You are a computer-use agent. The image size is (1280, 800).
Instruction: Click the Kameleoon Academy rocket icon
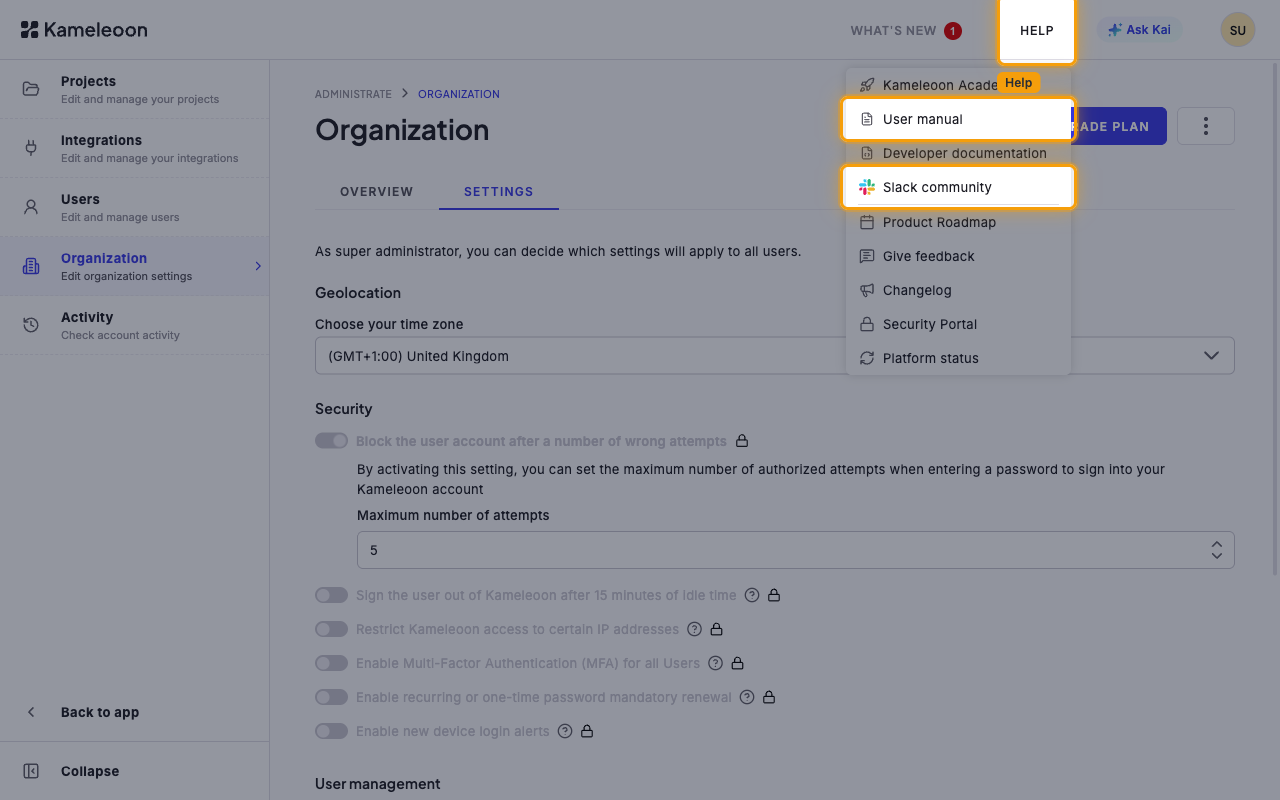867,85
